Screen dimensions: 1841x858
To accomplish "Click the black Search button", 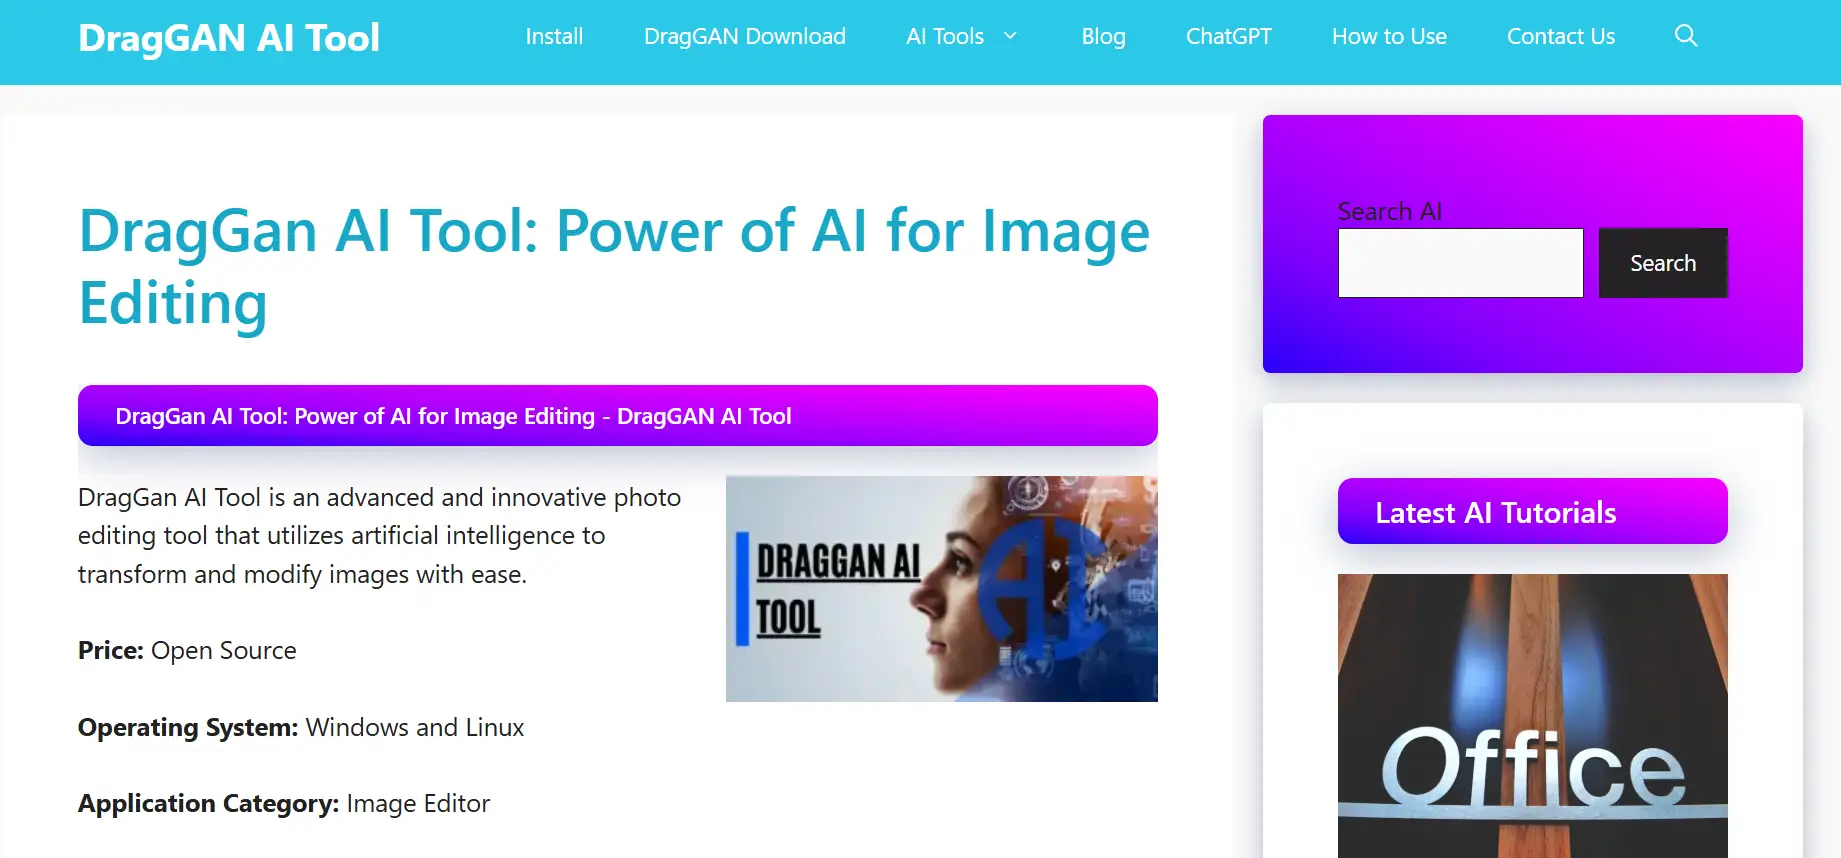I will point(1663,263).
